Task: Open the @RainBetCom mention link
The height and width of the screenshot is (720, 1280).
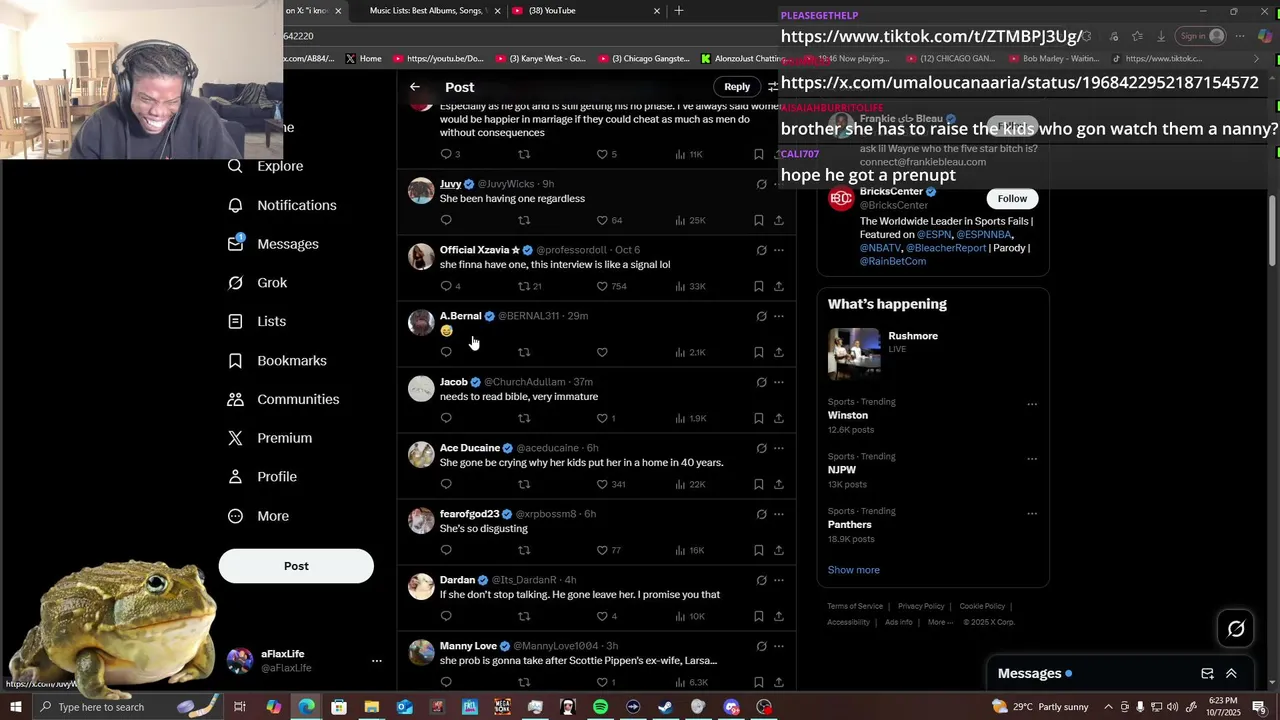Action: tap(893, 261)
